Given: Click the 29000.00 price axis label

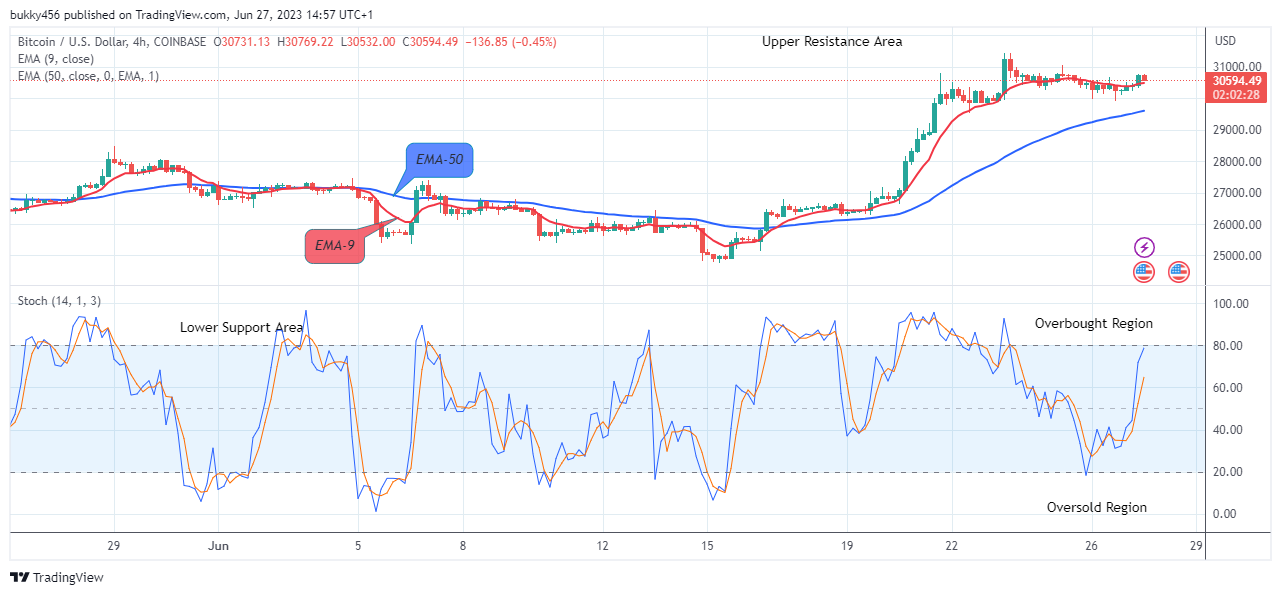Looking at the screenshot, I should (1237, 130).
